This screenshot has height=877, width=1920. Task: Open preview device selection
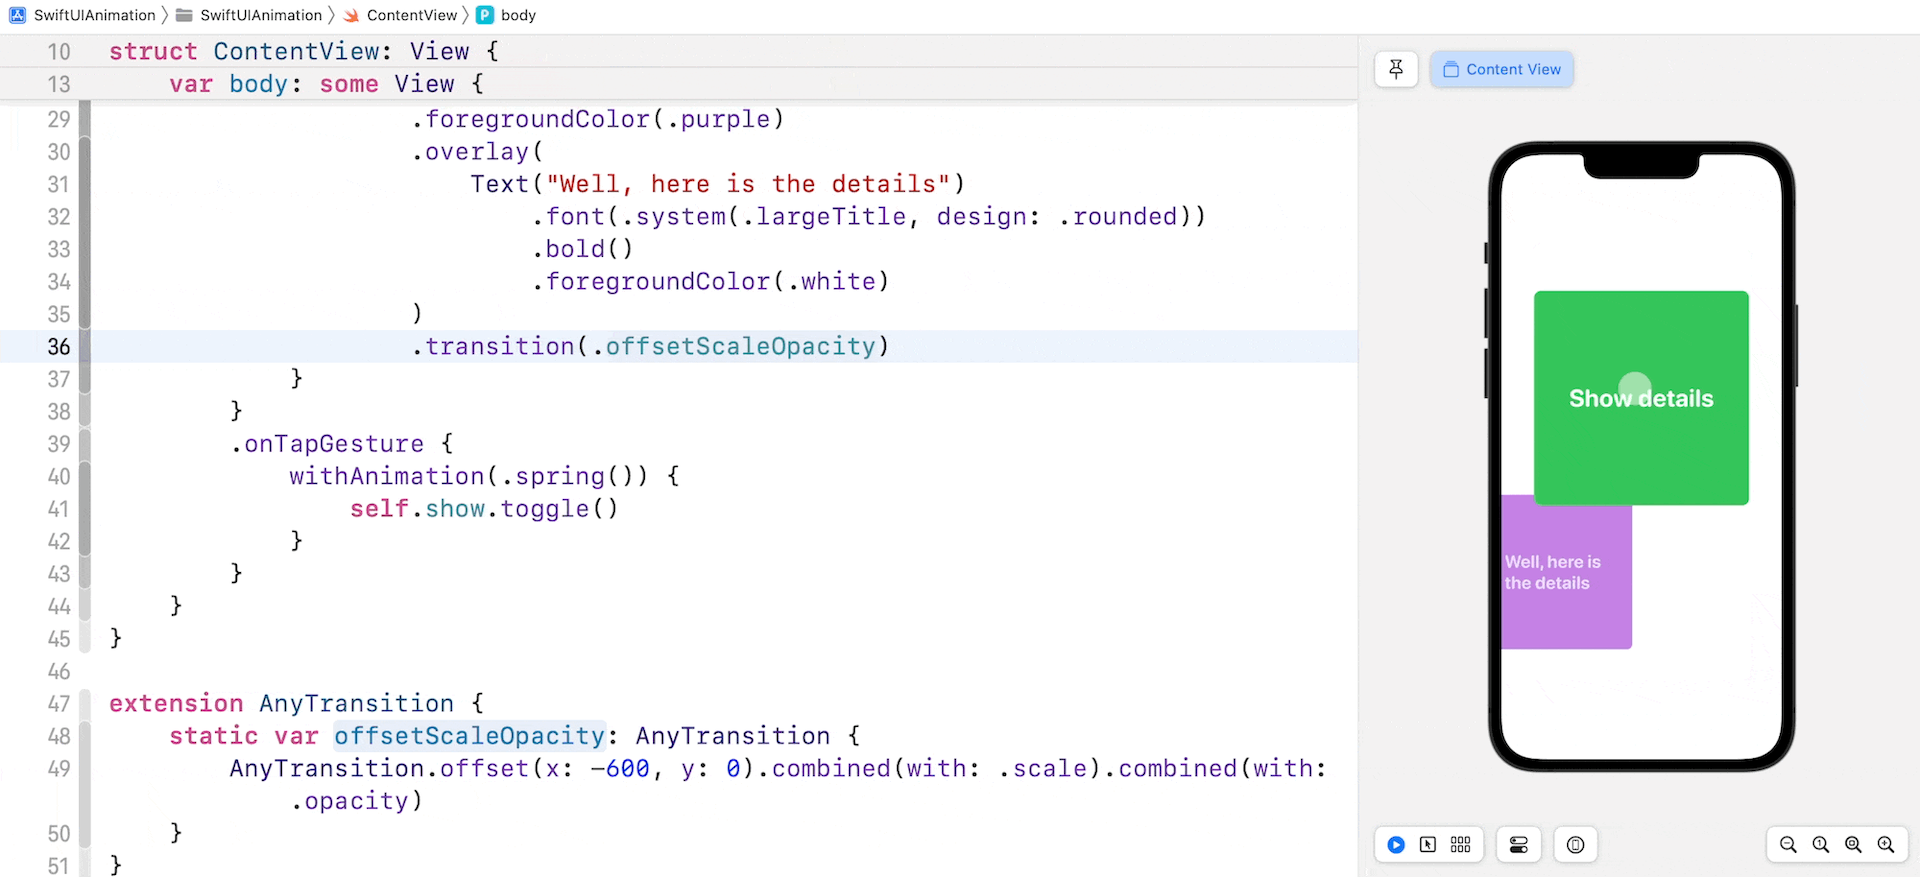click(x=1575, y=845)
